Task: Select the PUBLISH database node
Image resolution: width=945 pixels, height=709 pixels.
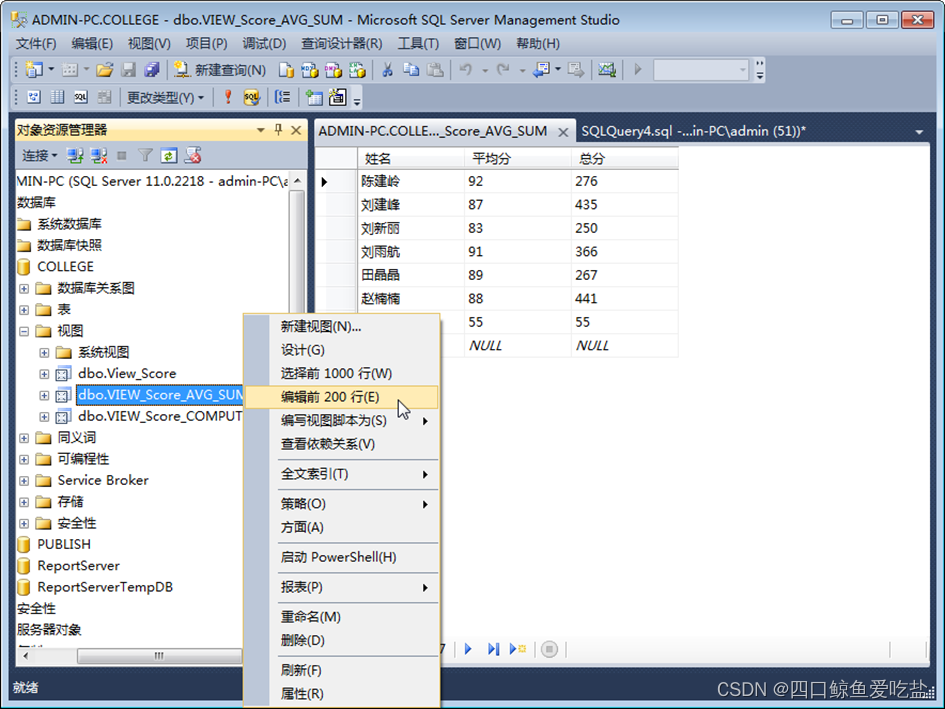Action: tap(64, 544)
